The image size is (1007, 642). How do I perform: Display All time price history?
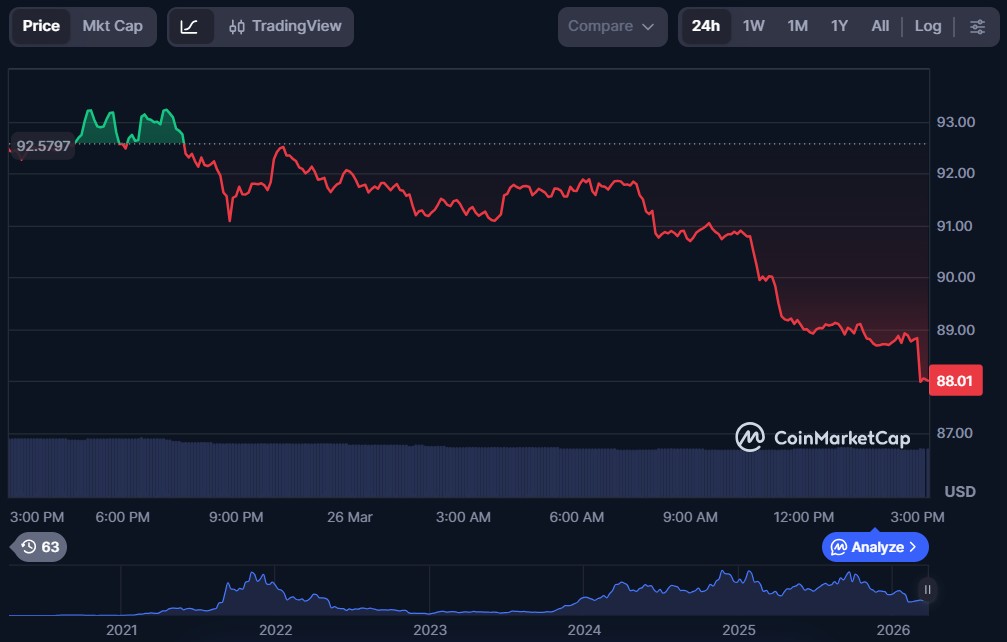click(x=880, y=26)
